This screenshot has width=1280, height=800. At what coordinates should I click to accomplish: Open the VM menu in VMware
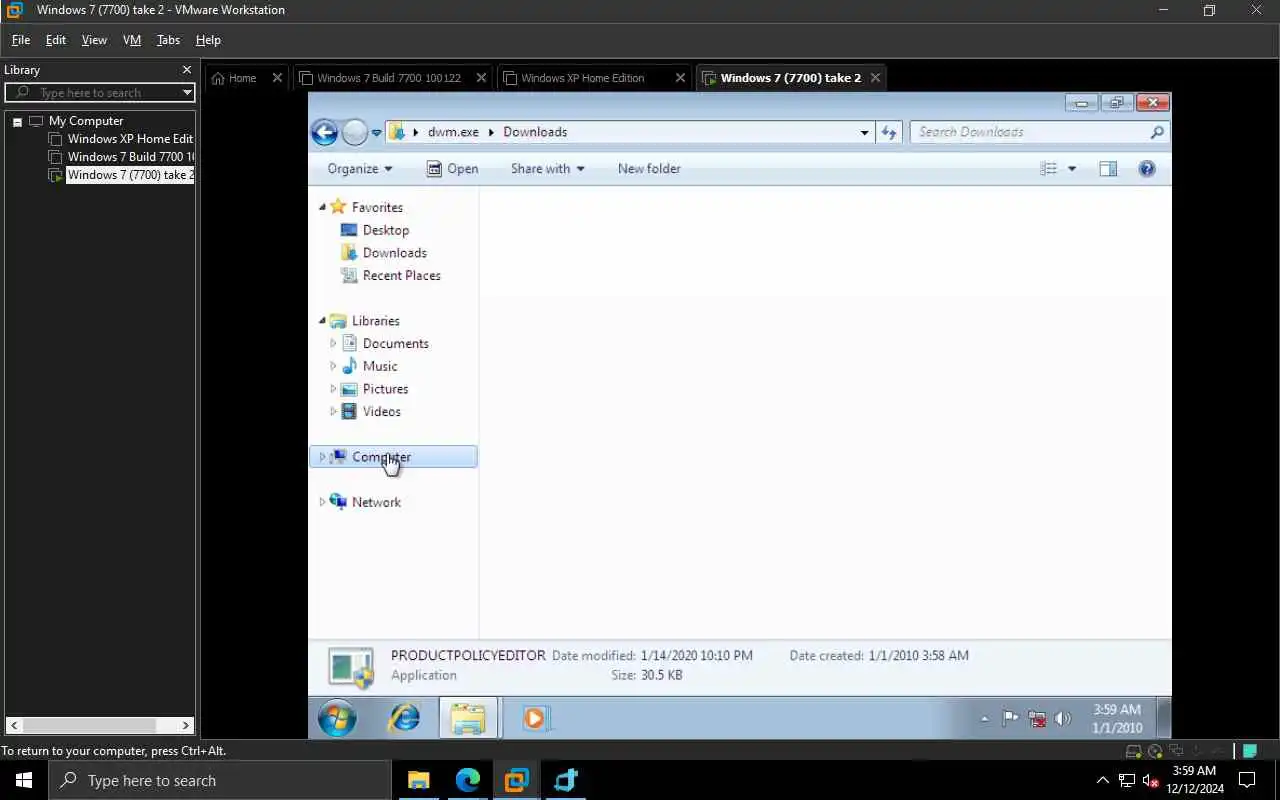point(132,40)
